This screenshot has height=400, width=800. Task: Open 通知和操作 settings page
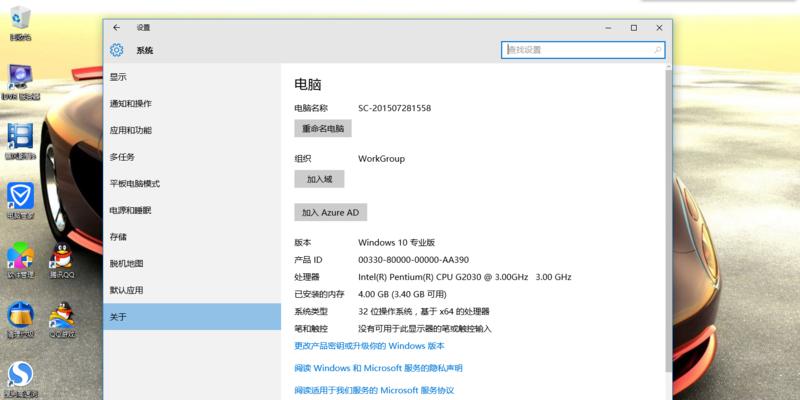pyautogui.click(x=192, y=104)
